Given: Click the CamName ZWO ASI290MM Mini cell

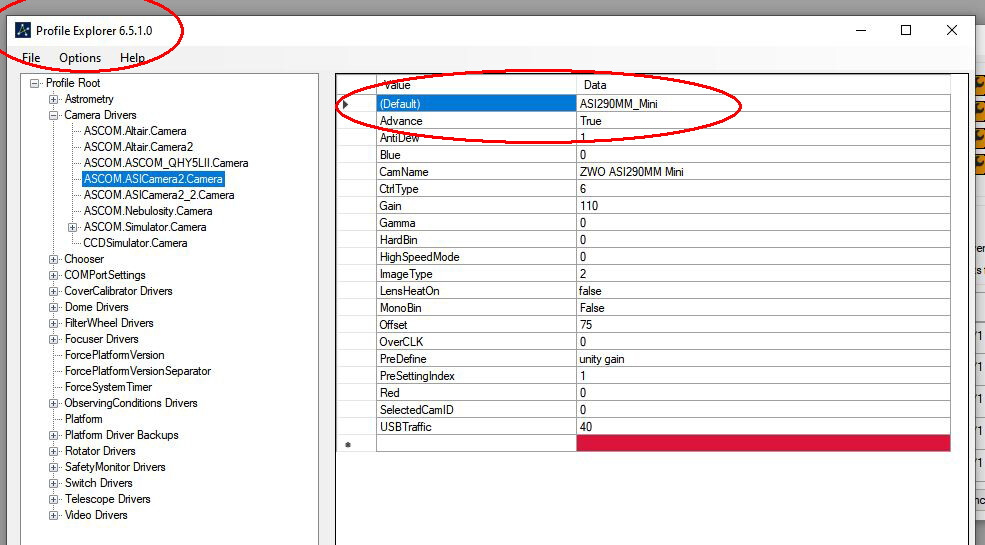Looking at the screenshot, I should pyautogui.click(x=763, y=171).
